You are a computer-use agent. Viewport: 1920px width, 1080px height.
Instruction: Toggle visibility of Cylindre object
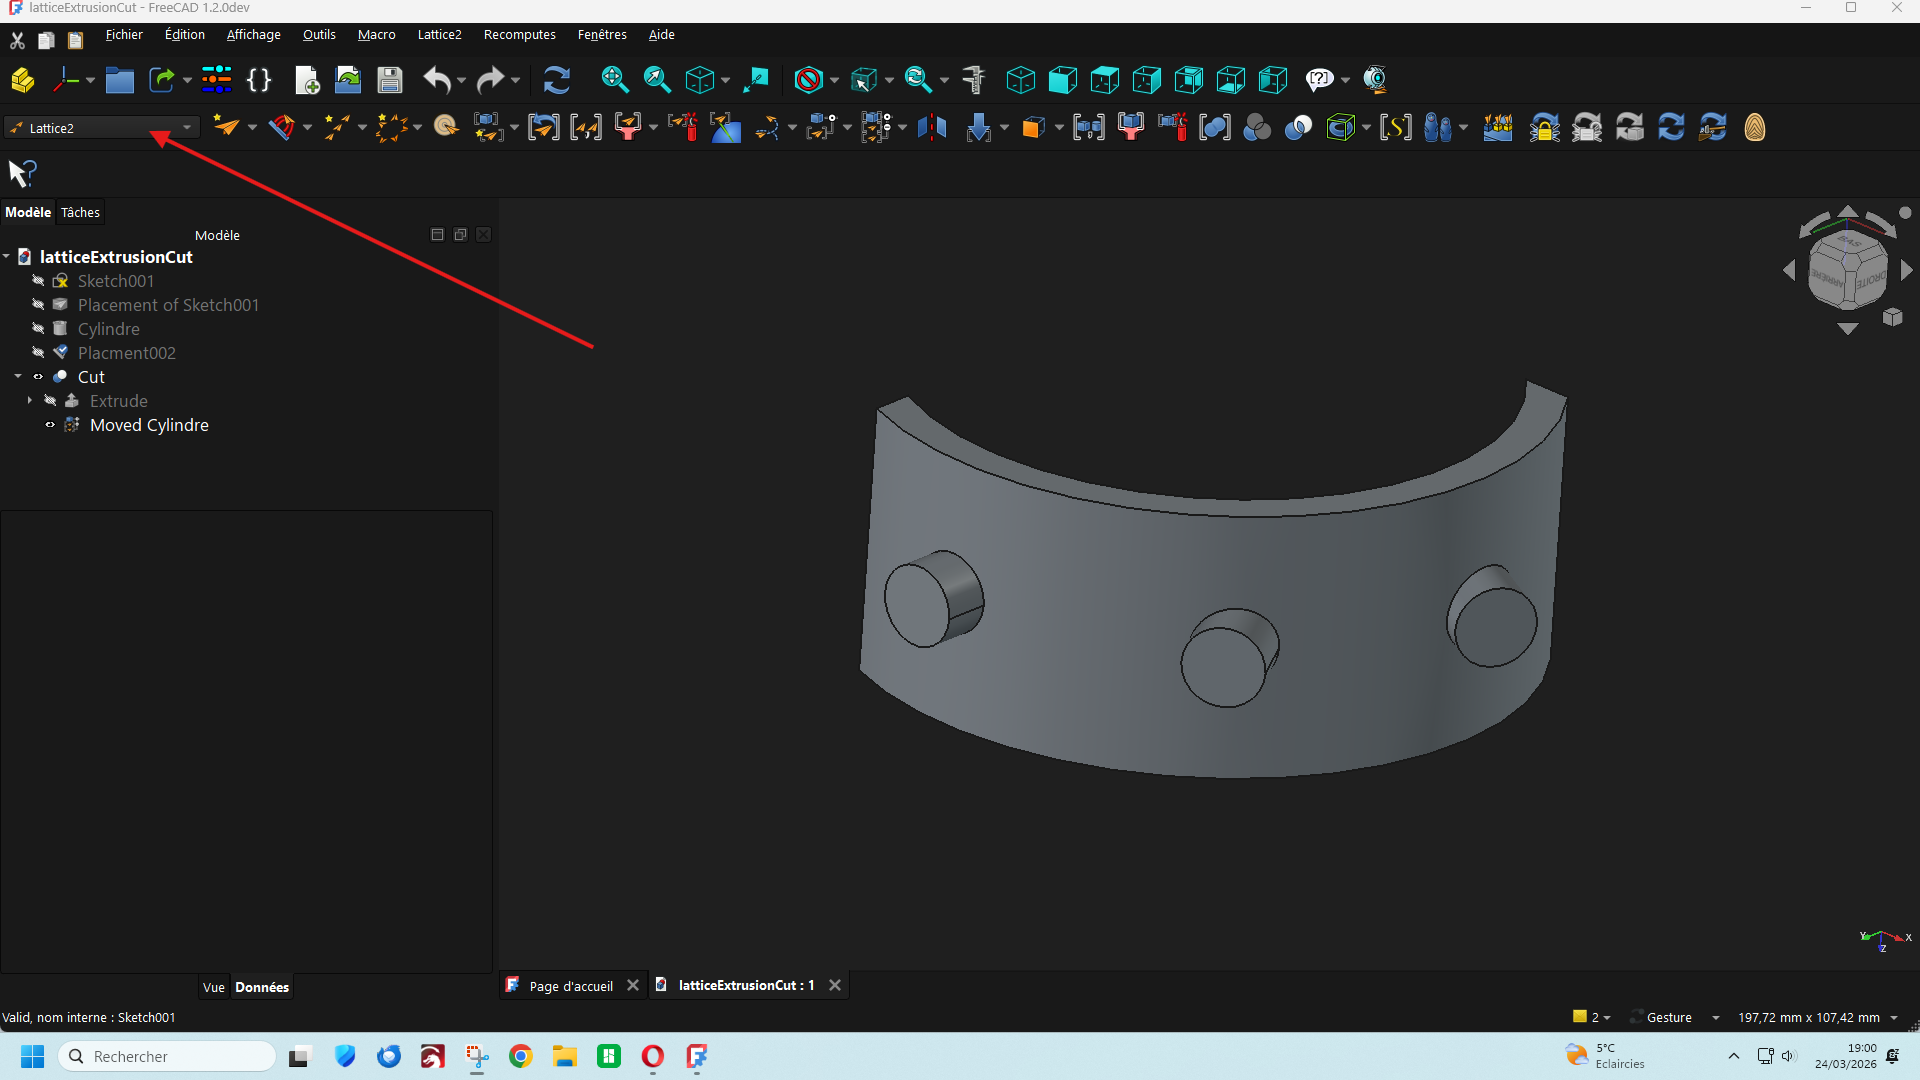(38, 329)
